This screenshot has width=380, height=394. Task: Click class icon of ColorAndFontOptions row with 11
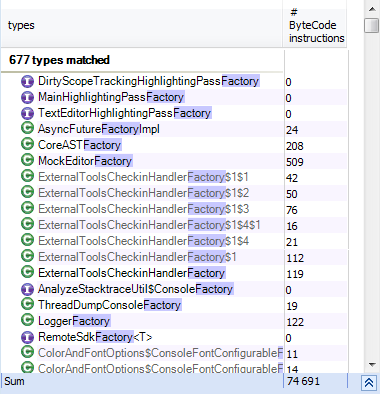(27, 352)
